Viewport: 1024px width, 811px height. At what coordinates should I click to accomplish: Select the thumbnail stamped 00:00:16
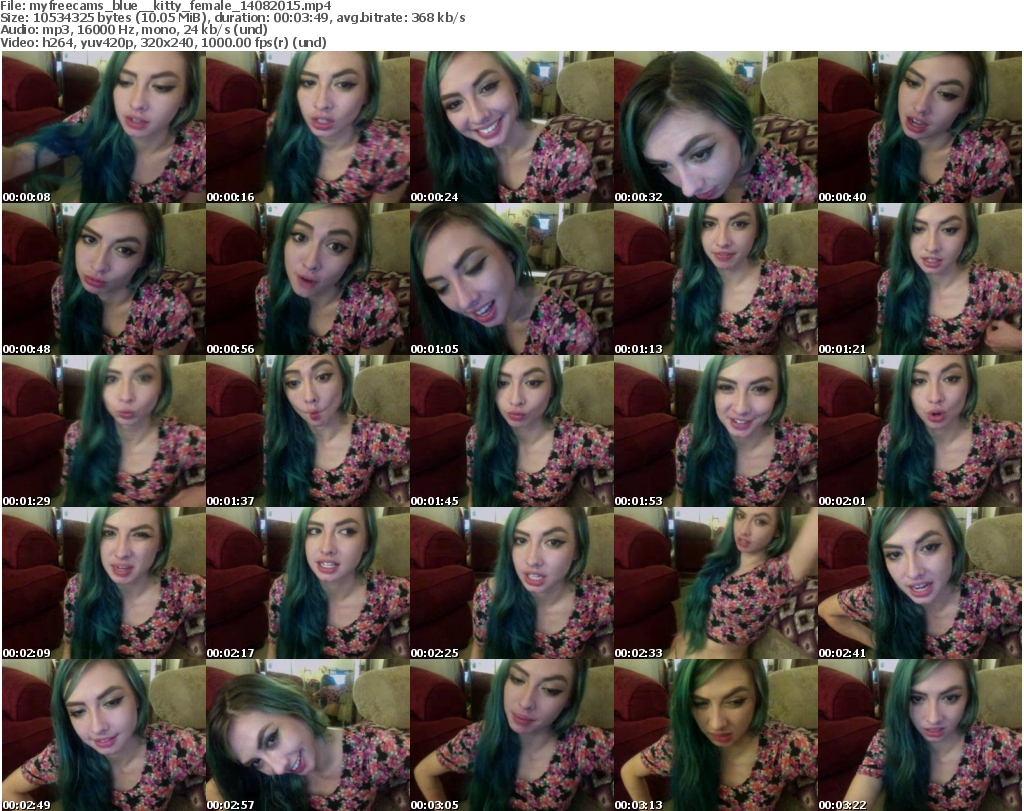click(308, 127)
